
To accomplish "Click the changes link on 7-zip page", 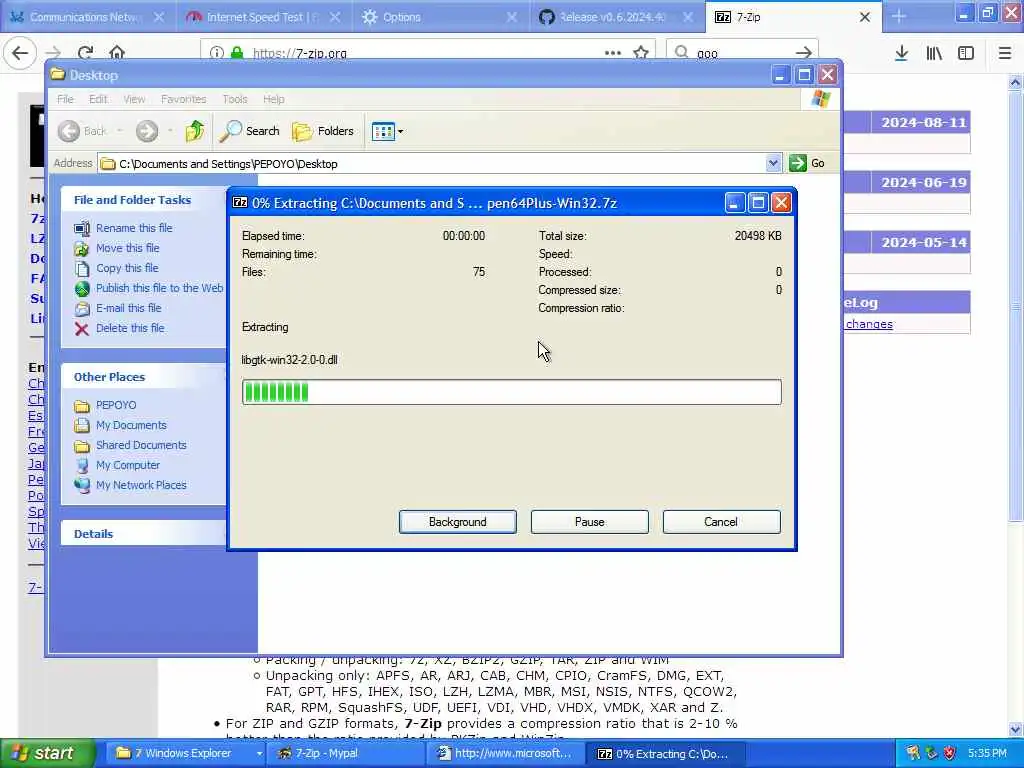I will (x=869, y=324).
